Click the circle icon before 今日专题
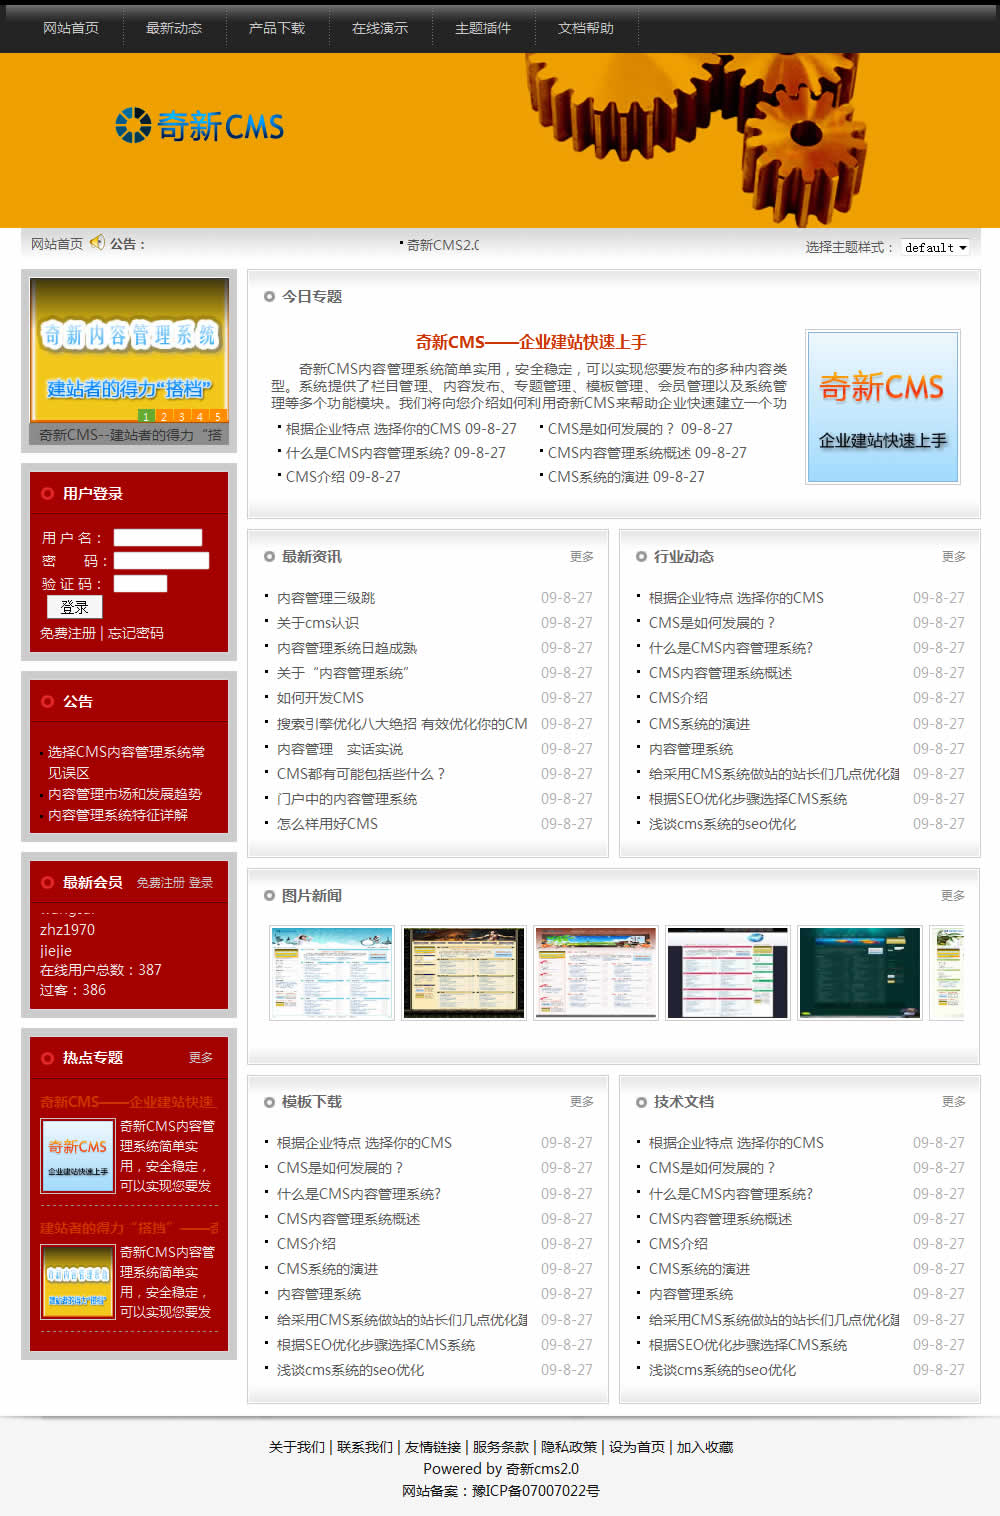 click(267, 296)
